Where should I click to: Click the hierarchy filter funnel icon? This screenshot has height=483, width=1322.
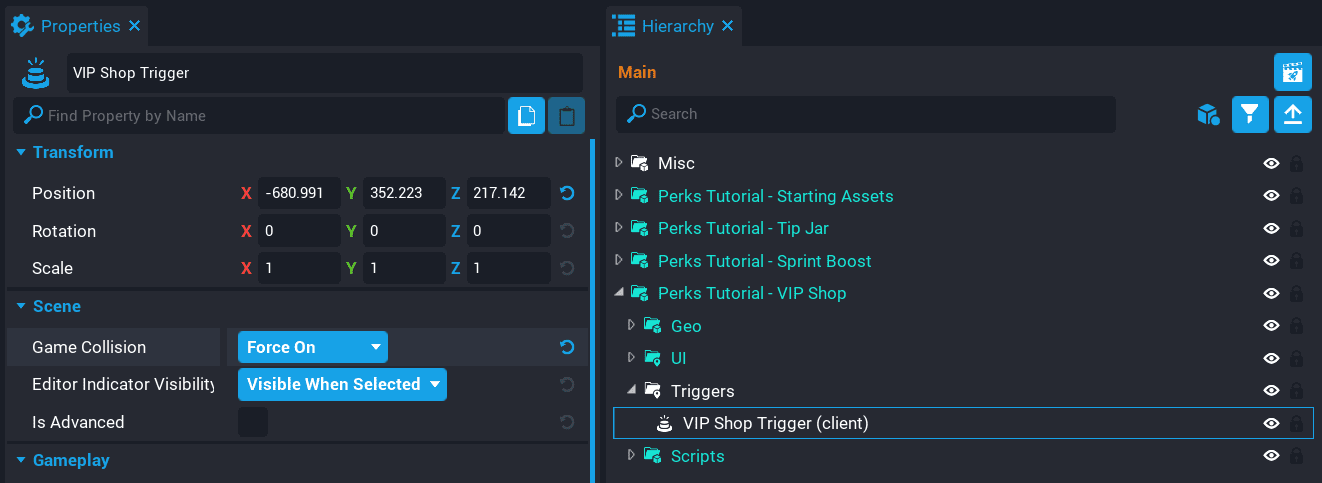click(x=1250, y=114)
